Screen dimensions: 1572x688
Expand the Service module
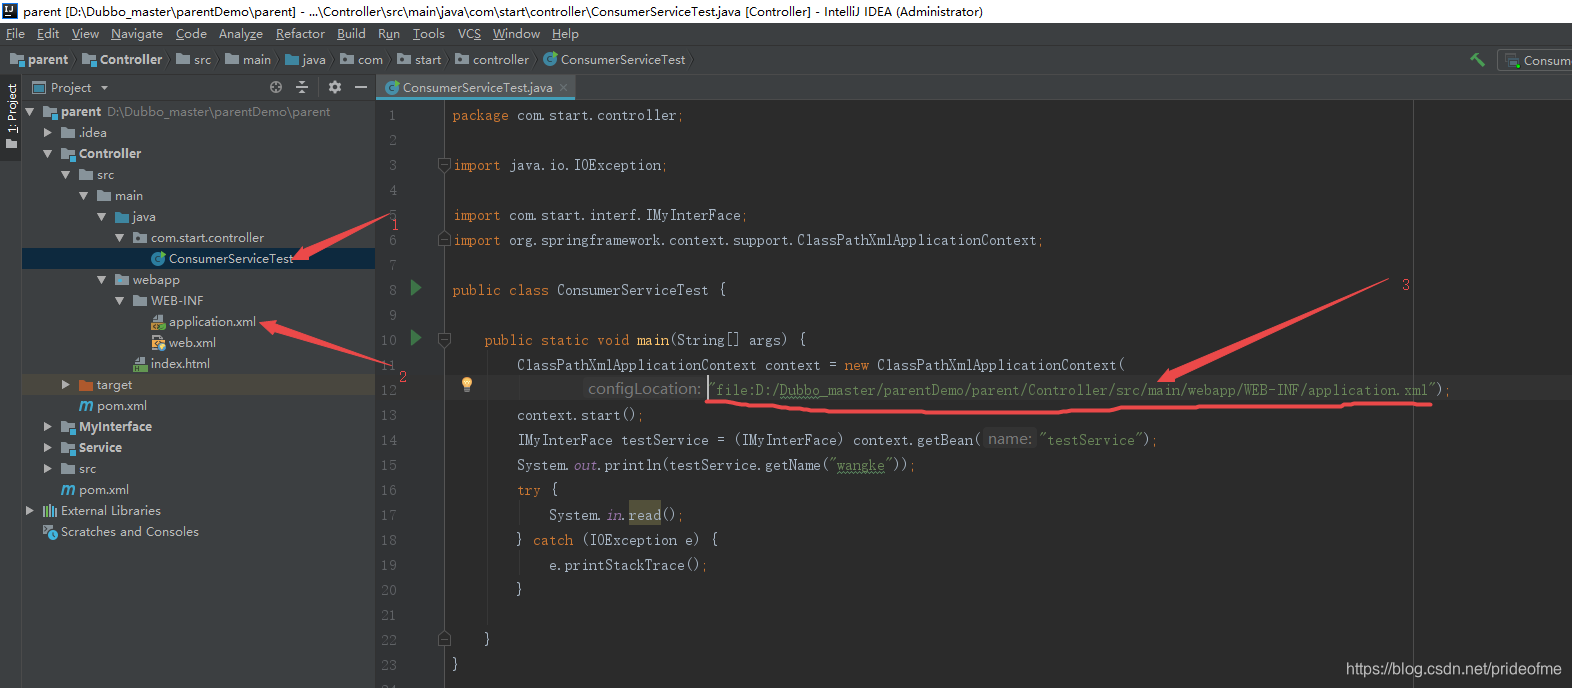coord(47,448)
